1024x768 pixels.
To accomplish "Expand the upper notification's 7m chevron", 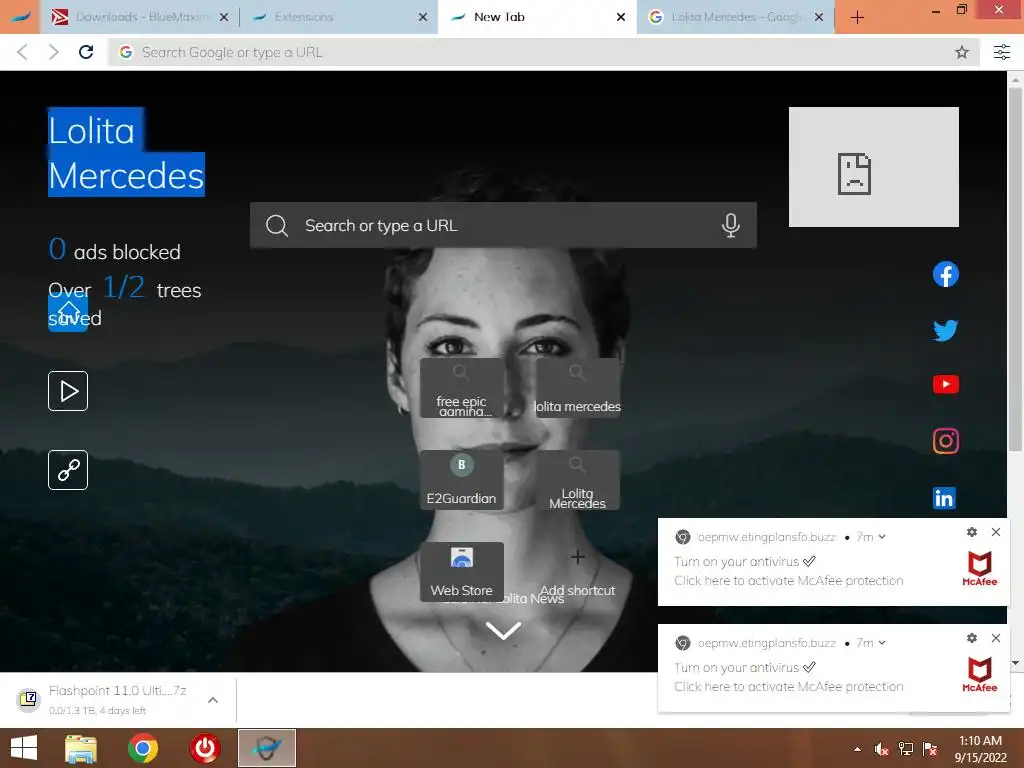I will [x=882, y=537].
